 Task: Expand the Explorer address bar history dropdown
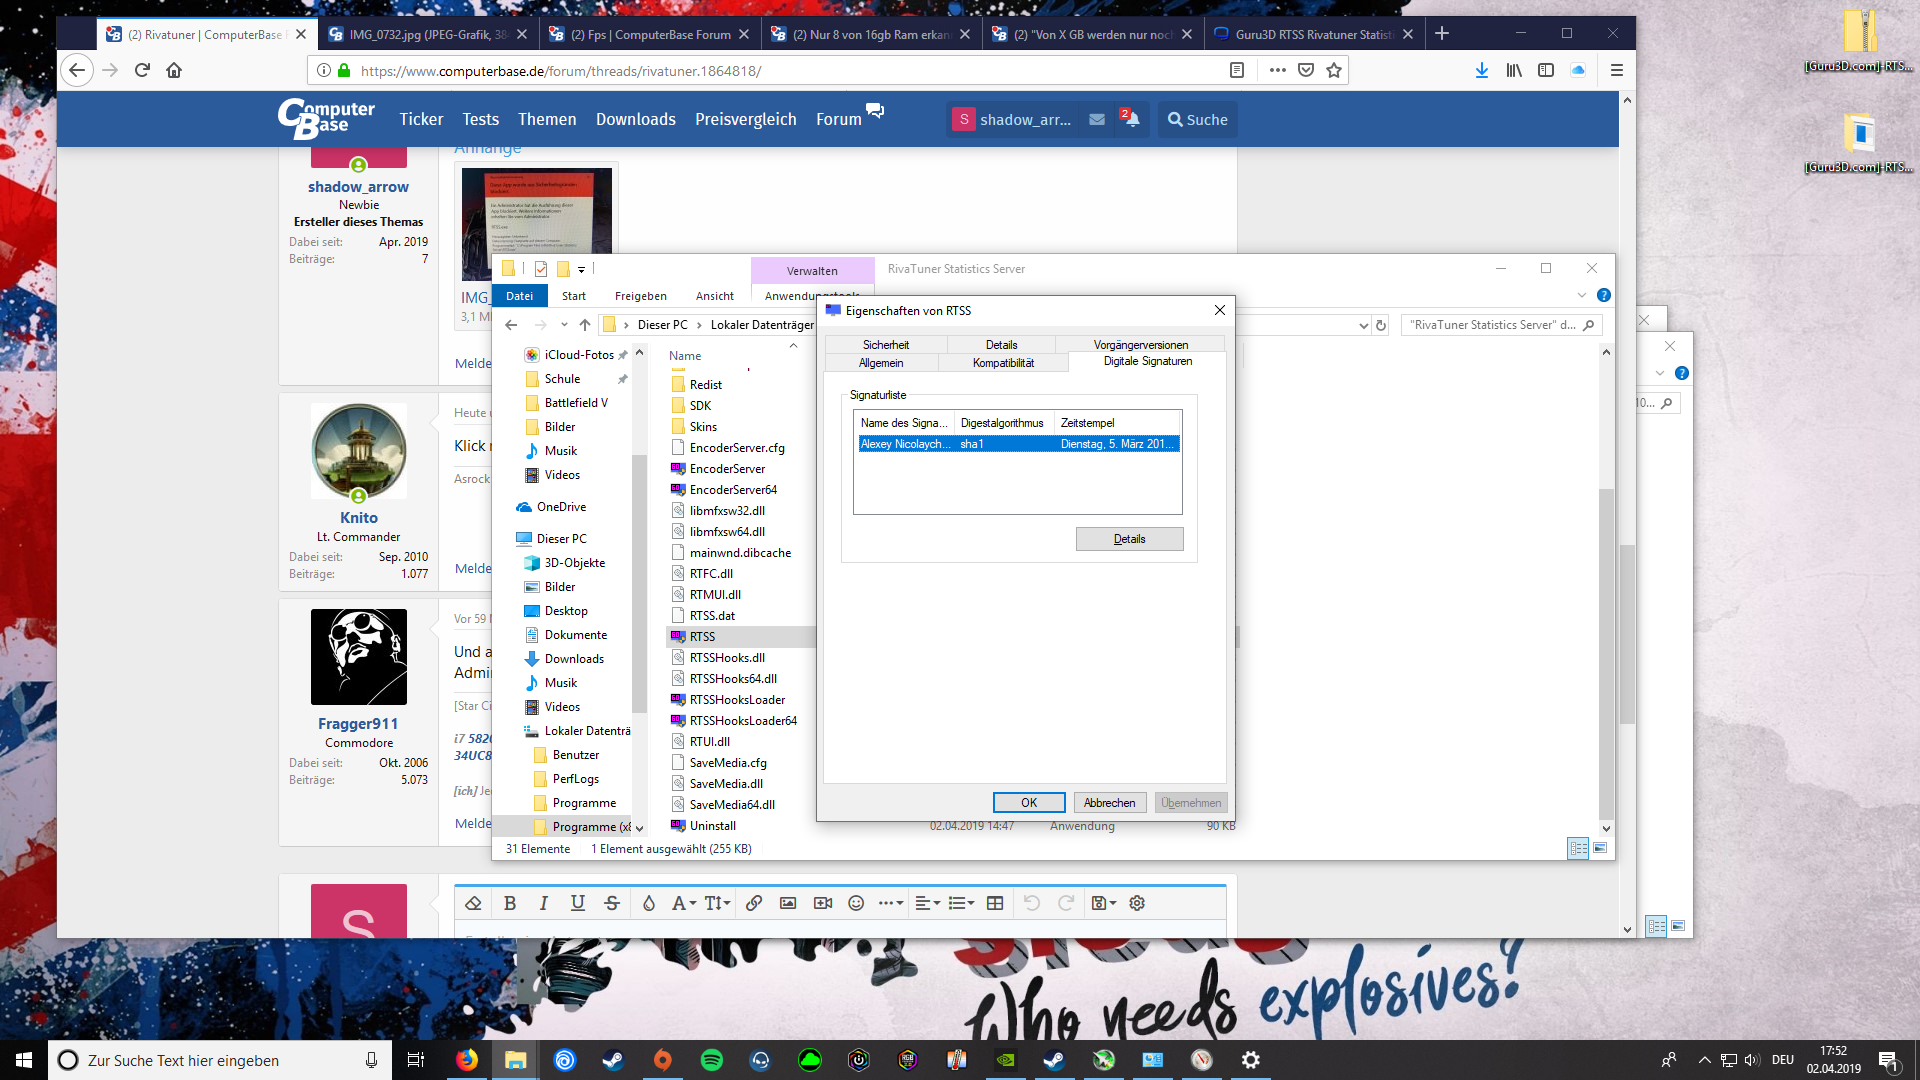pos(1363,325)
